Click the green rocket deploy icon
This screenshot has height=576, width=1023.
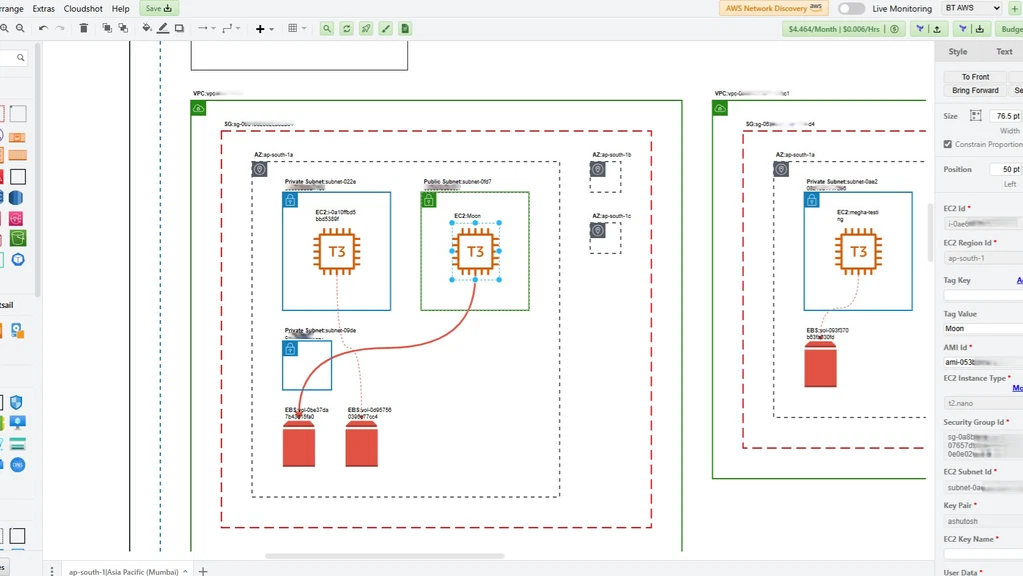tap(366, 29)
